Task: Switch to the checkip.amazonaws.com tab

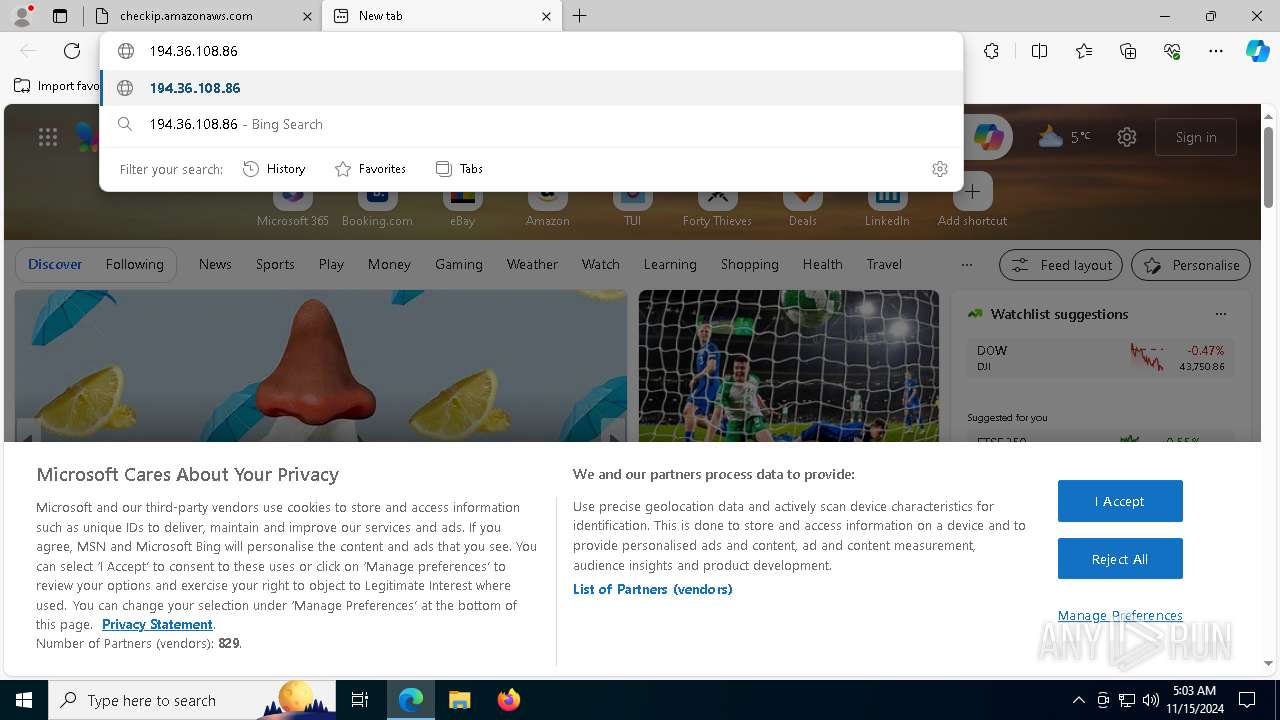Action: click(203, 16)
